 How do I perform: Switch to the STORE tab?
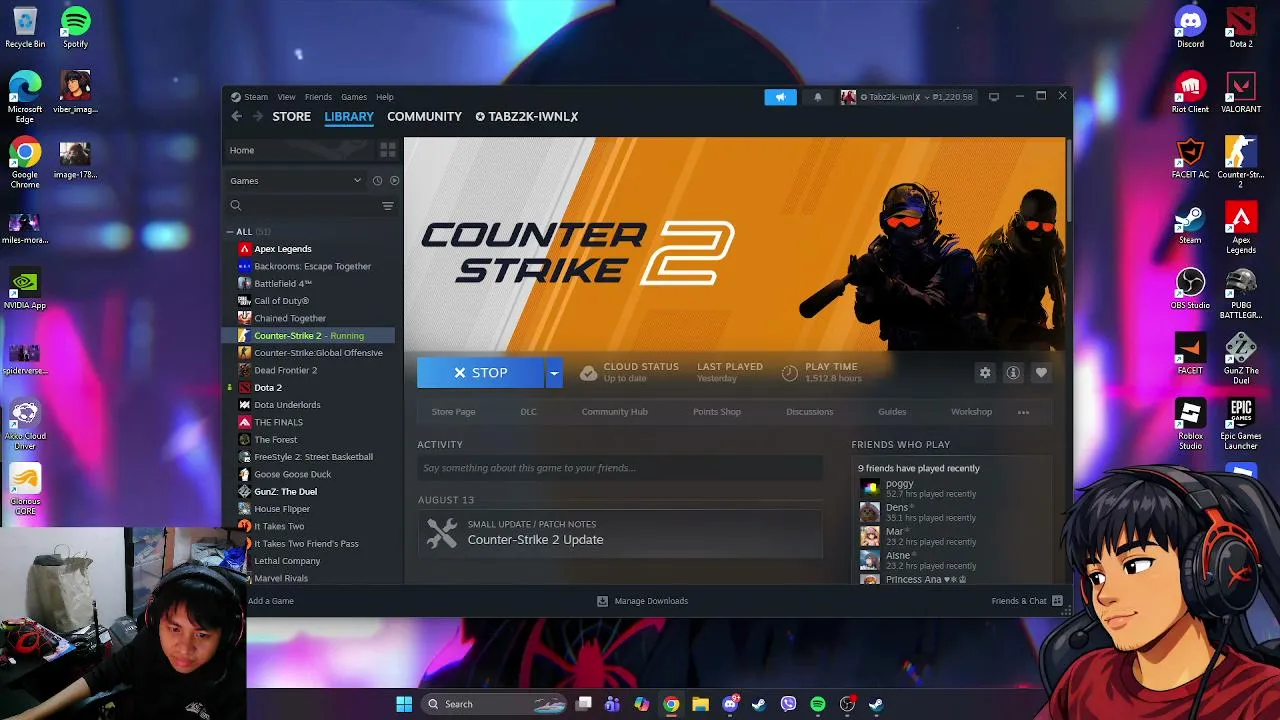coord(292,116)
